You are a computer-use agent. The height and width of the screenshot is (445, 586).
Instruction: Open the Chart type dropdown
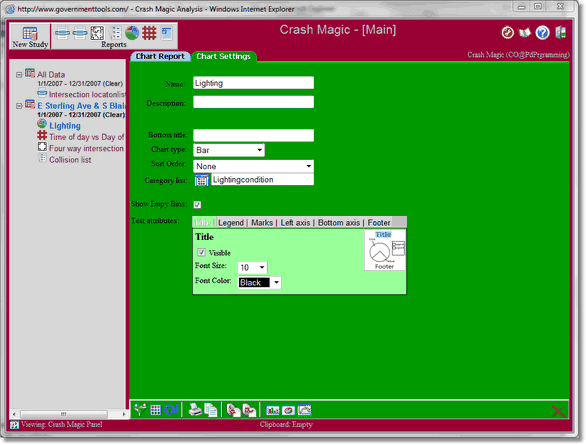click(229, 150)
